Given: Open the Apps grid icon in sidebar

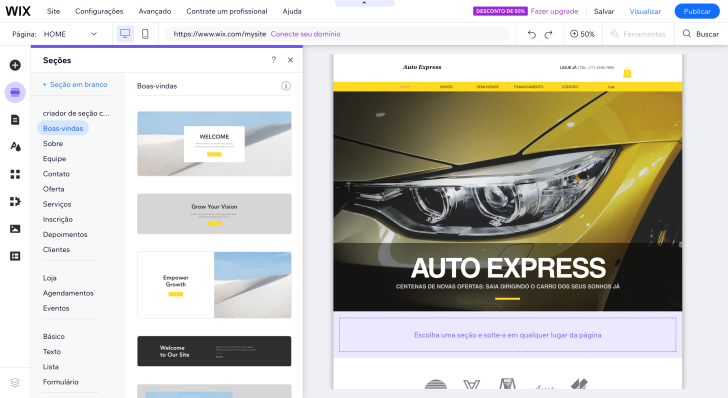Looking at the screenshot, I should (x=15, y=174).
